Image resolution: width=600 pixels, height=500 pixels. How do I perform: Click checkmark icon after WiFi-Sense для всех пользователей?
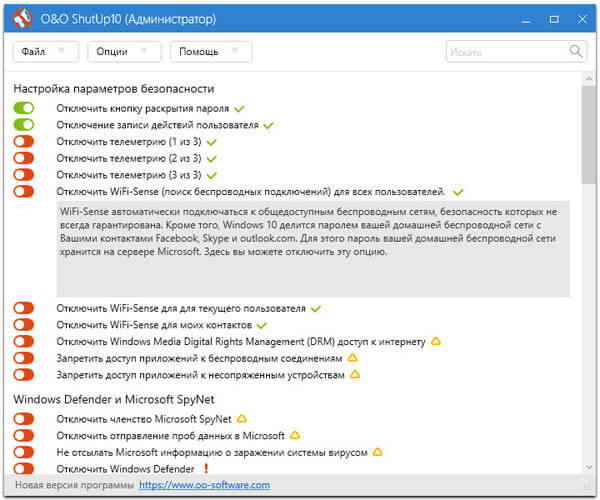tap(458, 192)
